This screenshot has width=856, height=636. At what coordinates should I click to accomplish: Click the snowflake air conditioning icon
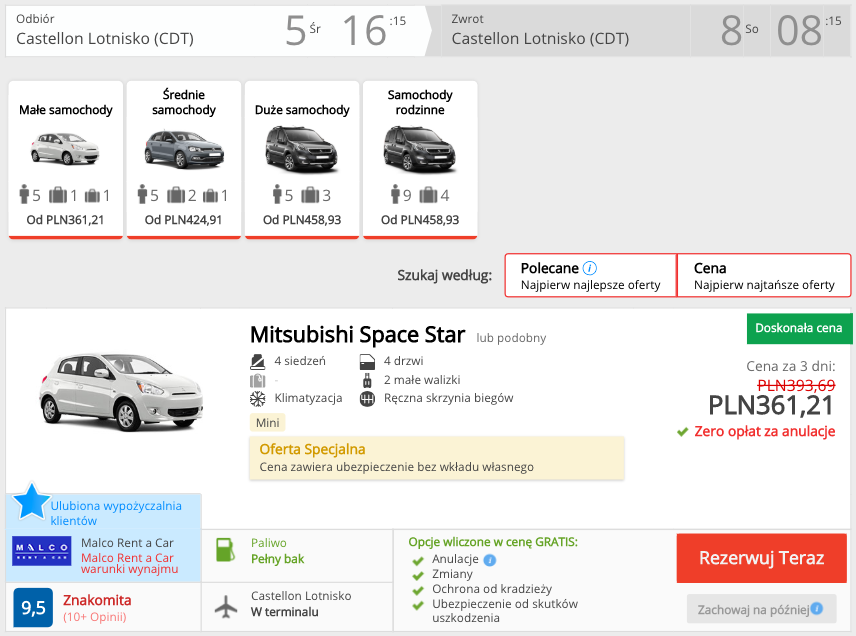click(x=258, y=399)
